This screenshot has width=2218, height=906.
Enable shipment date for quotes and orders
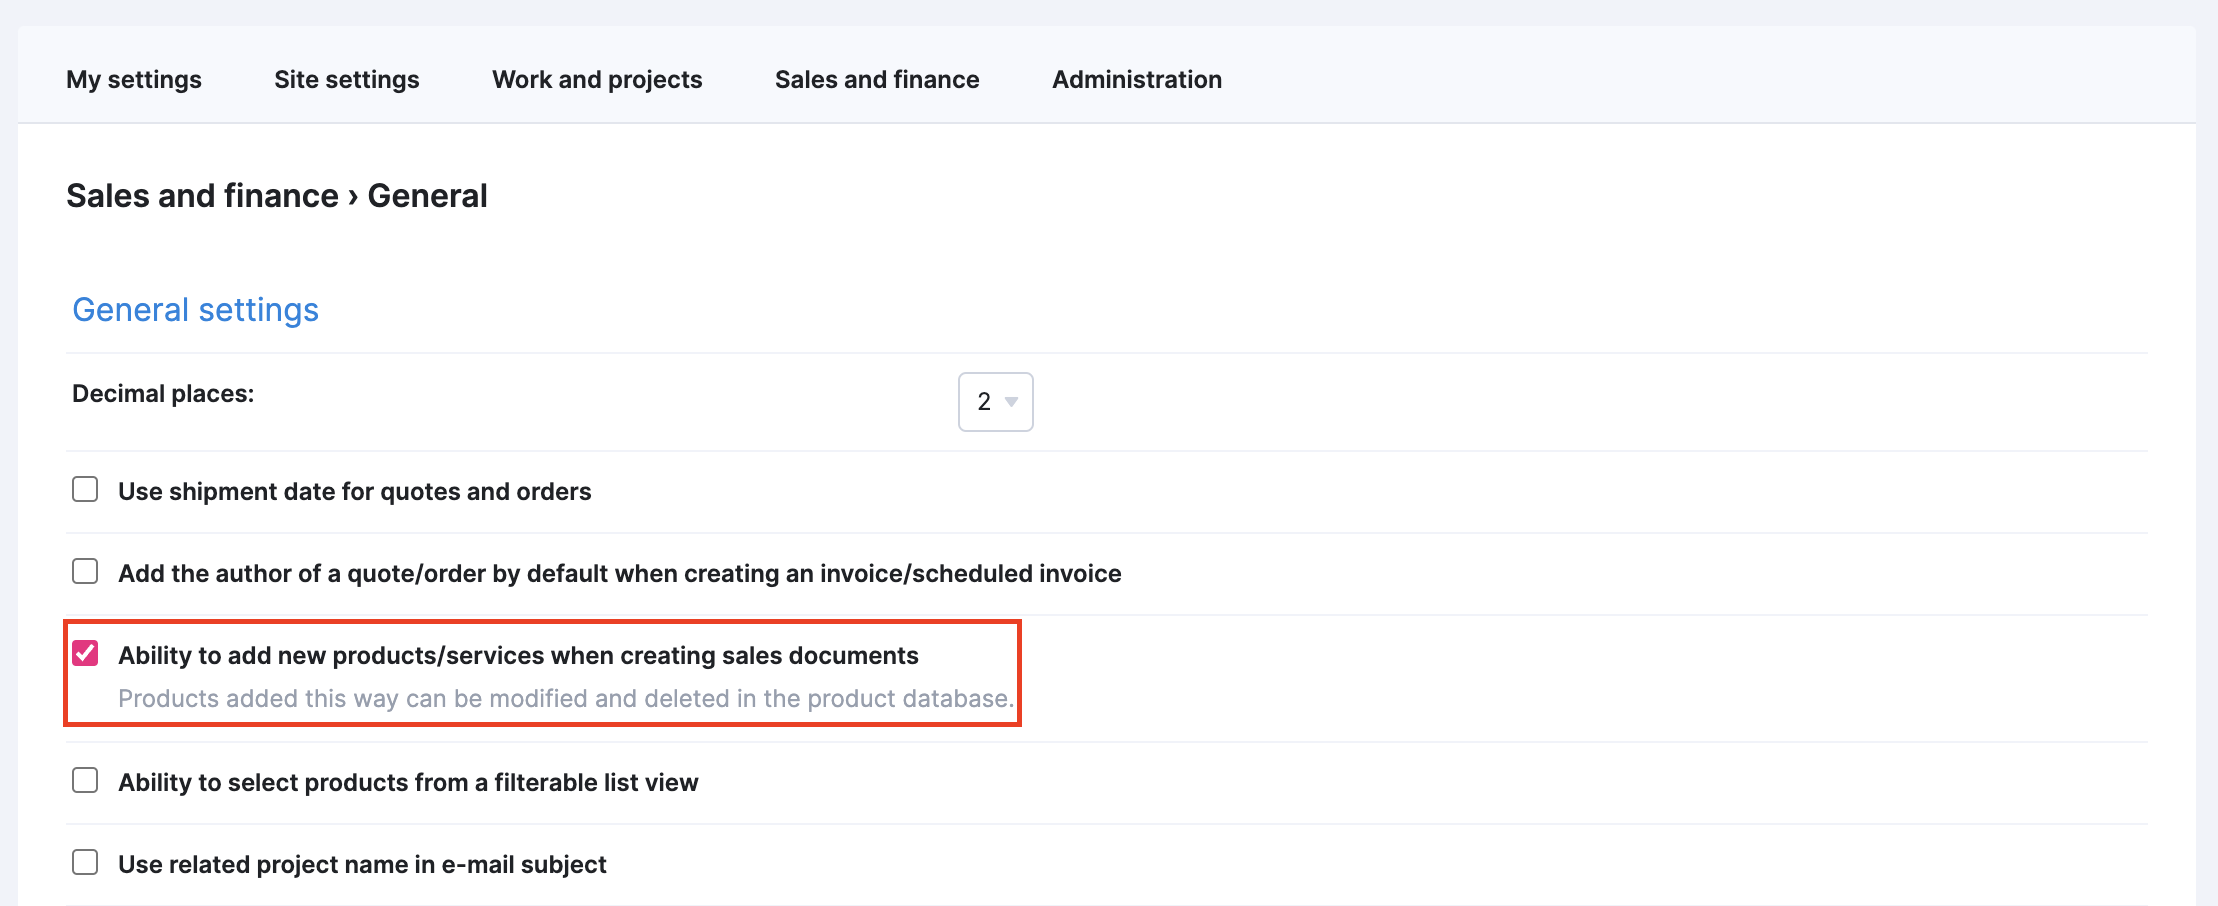(85, 489)
